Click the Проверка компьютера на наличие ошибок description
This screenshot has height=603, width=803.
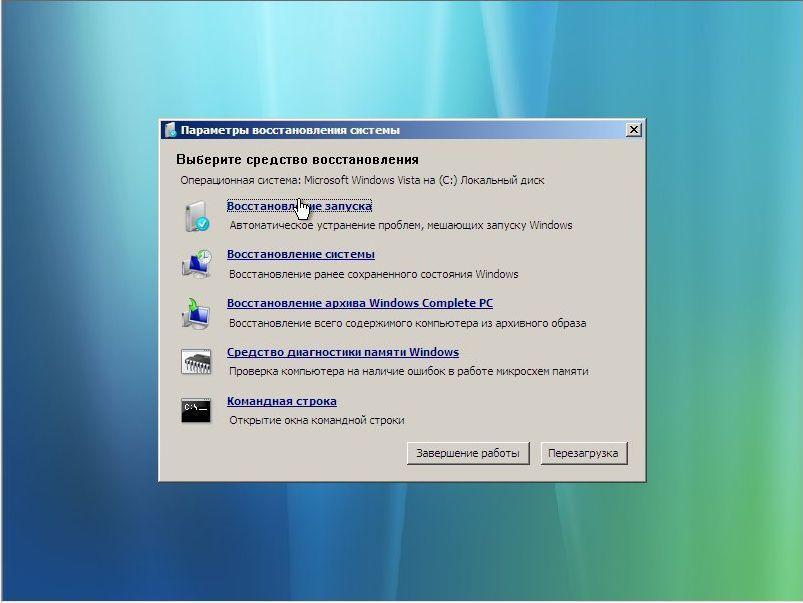tap(408, 371)
